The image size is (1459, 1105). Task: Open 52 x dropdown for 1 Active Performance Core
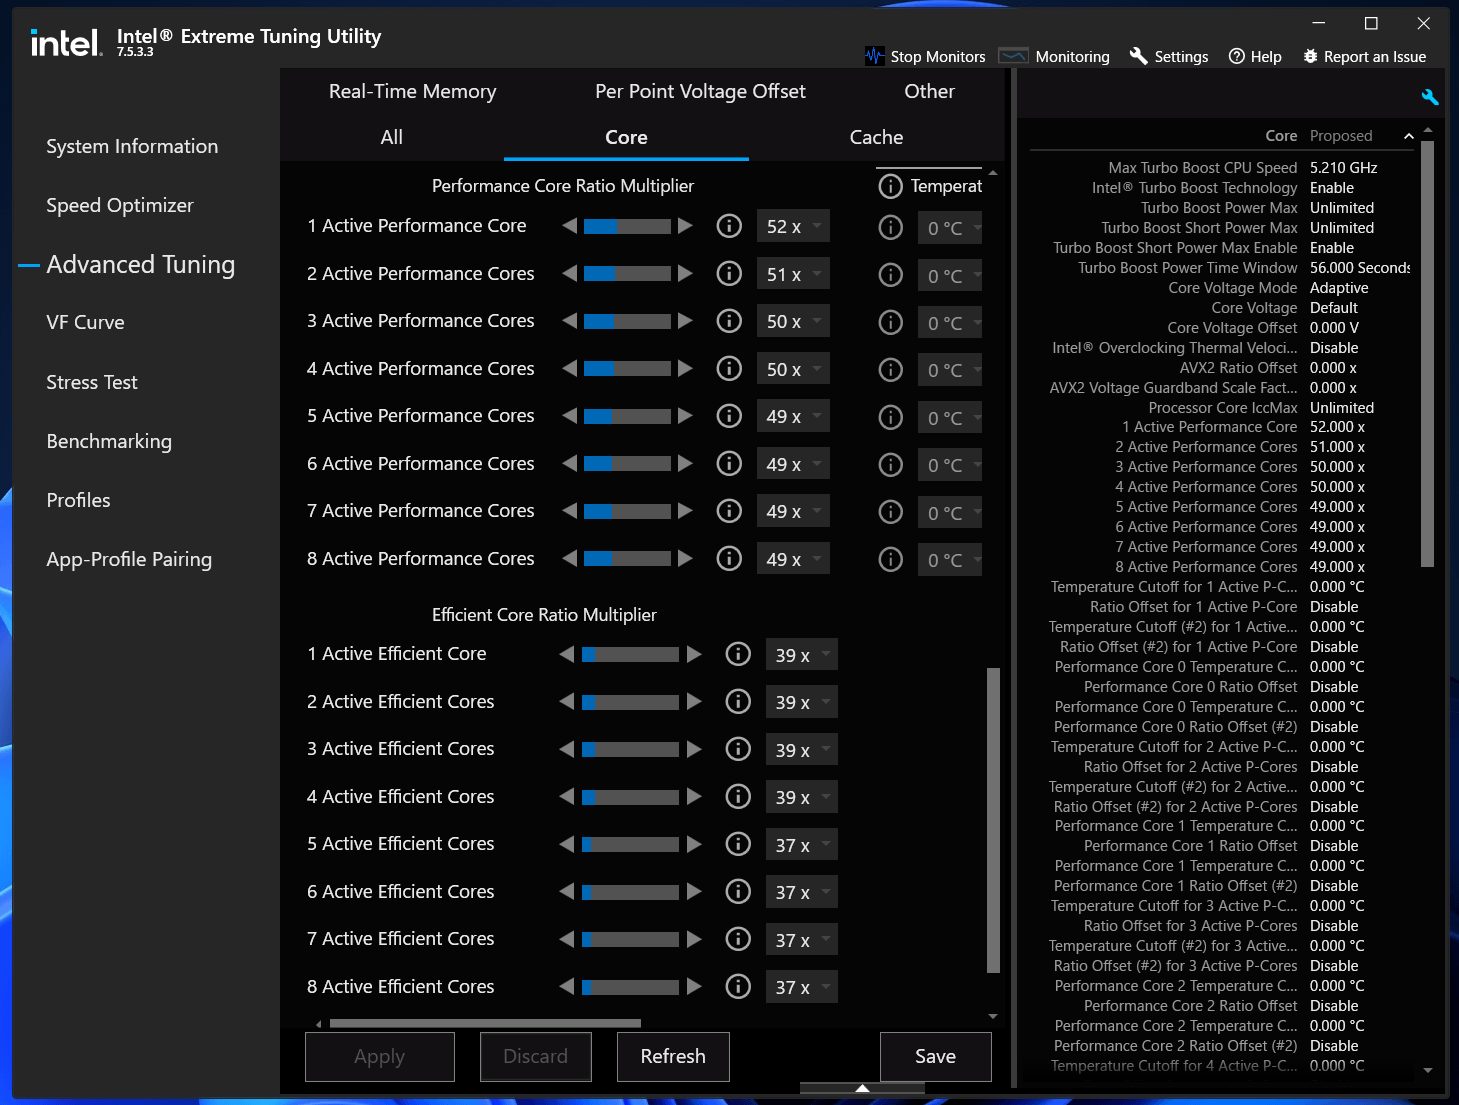pyautogui.click(x=793, y=227)
